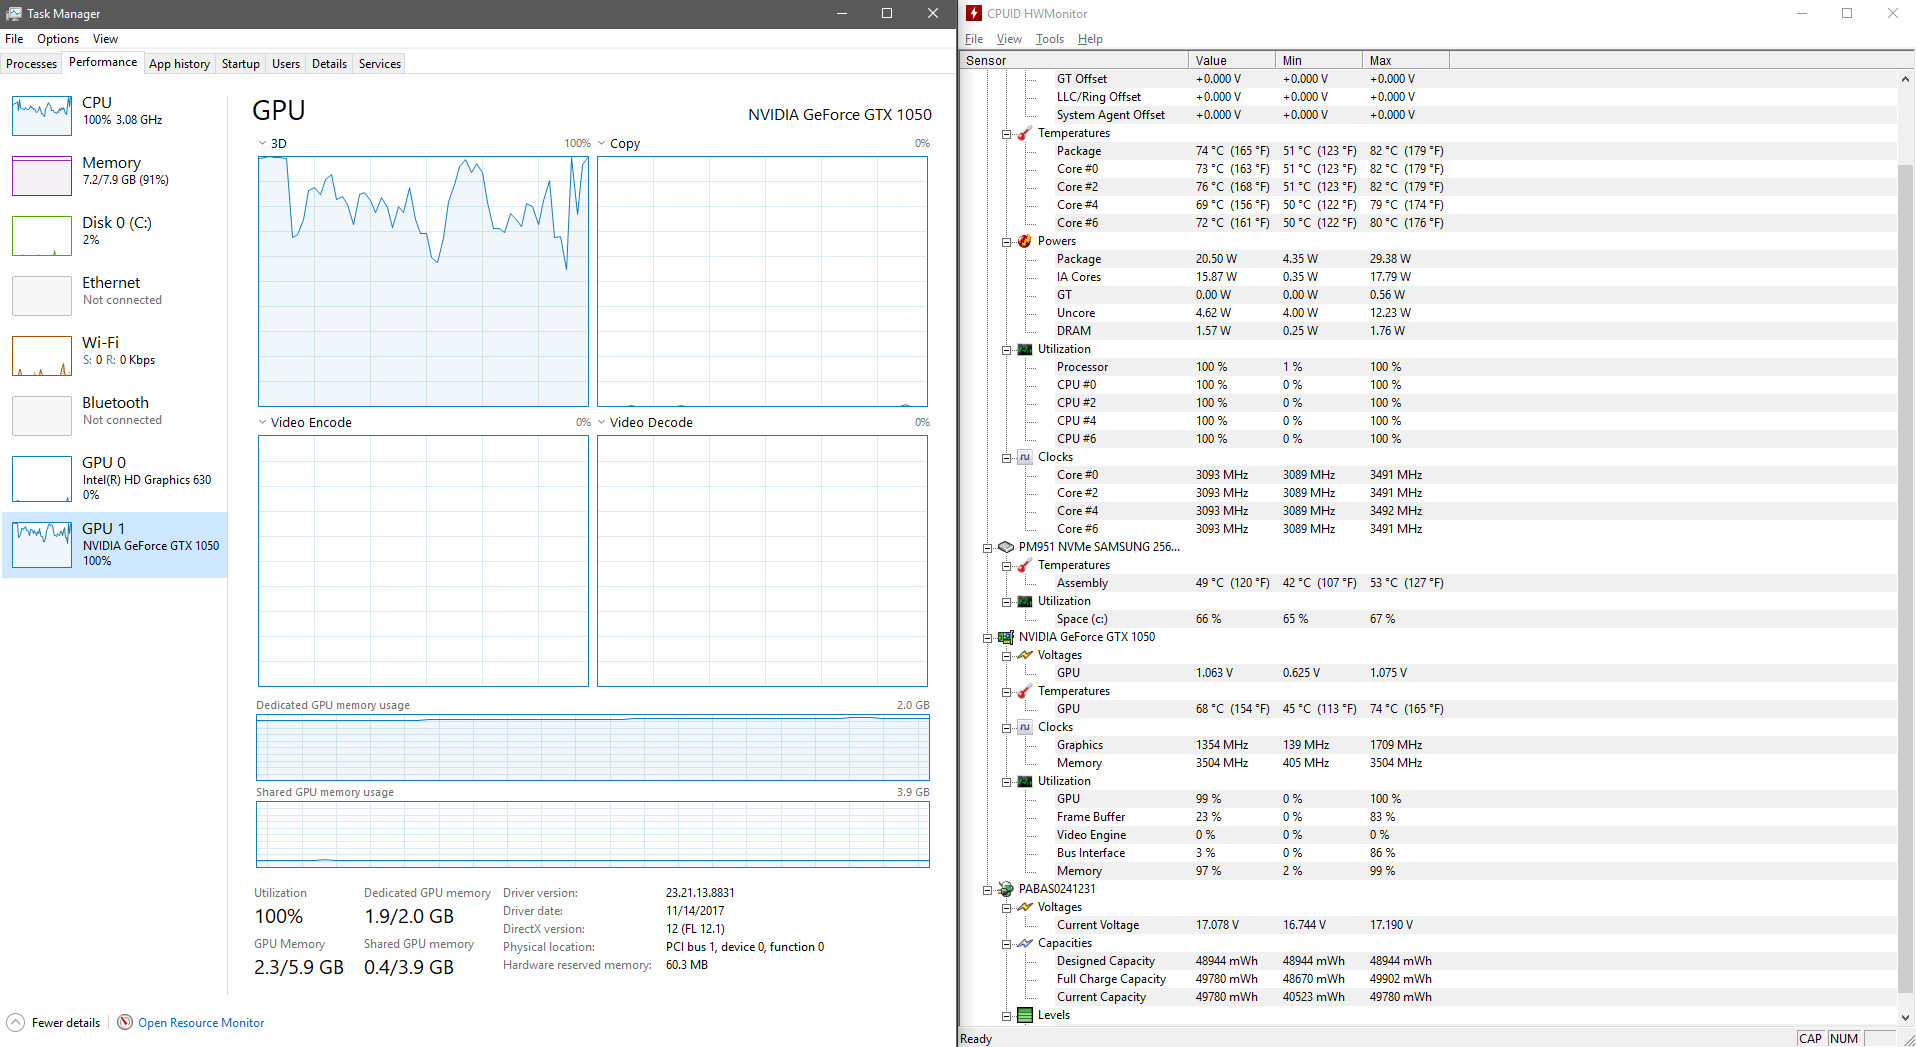
Task: Click the battery Capacities icon
Action: click(1024, 943)
